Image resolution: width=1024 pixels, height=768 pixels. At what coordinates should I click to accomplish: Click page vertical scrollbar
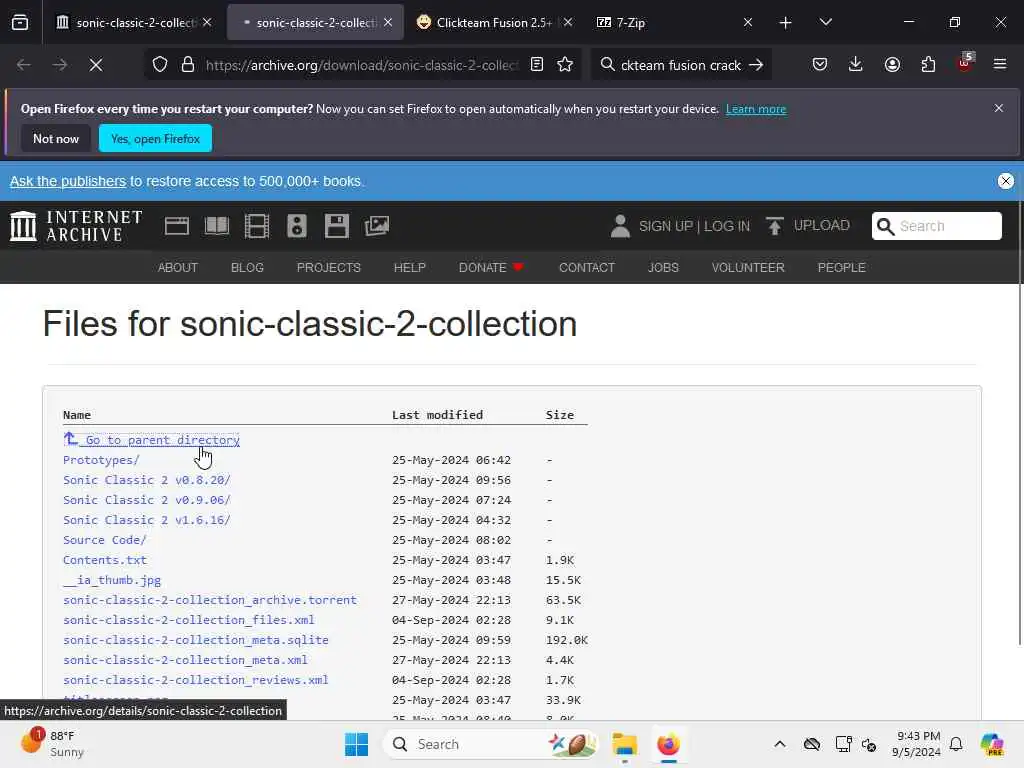1020,424
